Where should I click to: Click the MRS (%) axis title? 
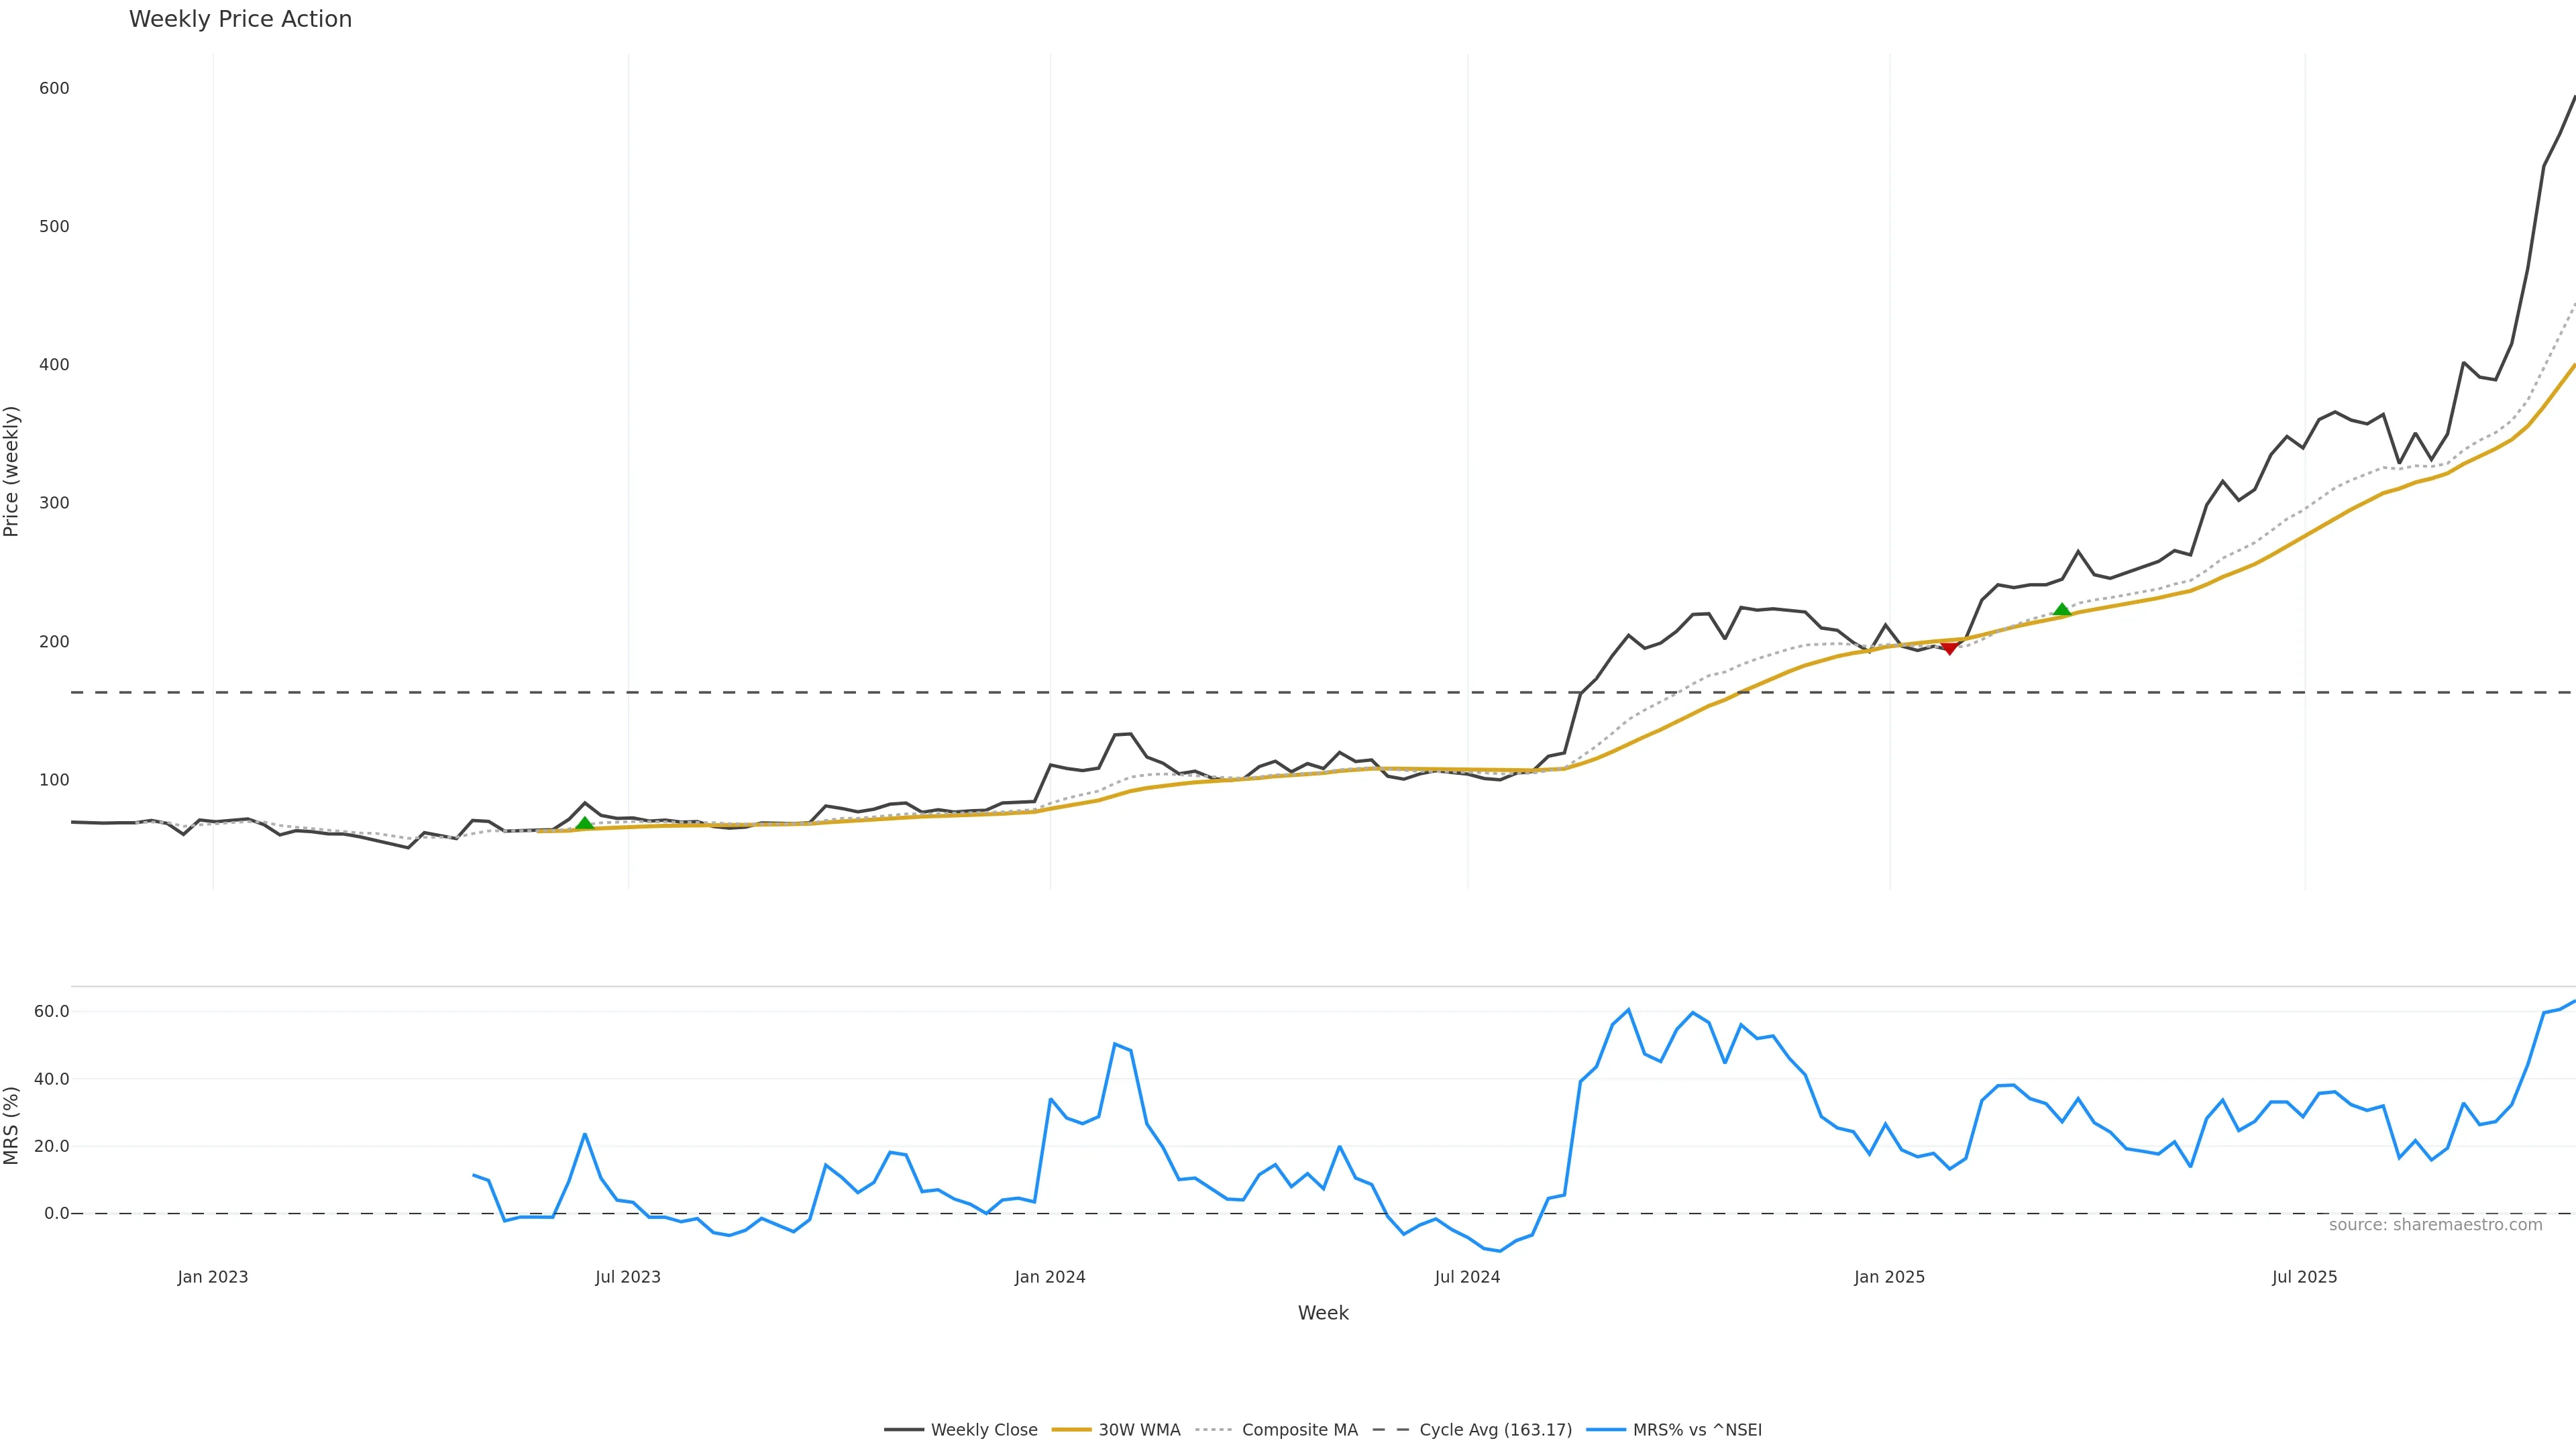12,1125
